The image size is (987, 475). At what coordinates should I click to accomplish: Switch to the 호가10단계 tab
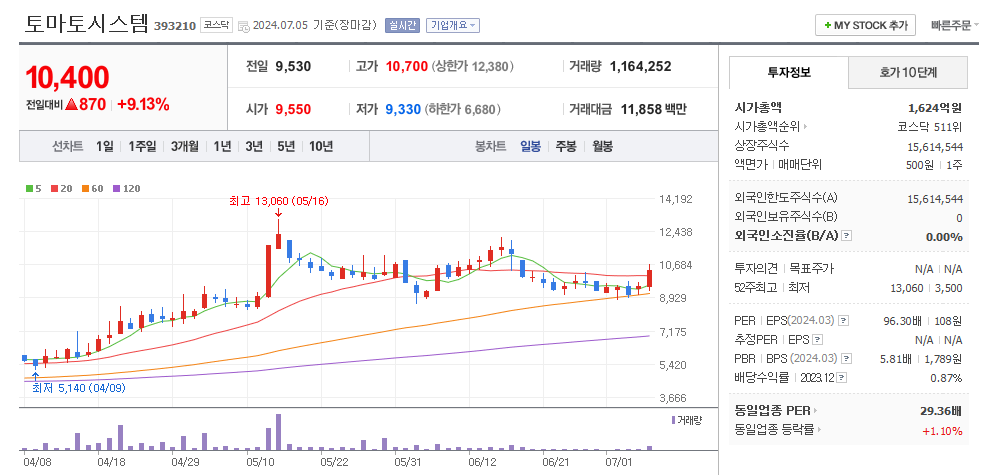pos(908,72)
